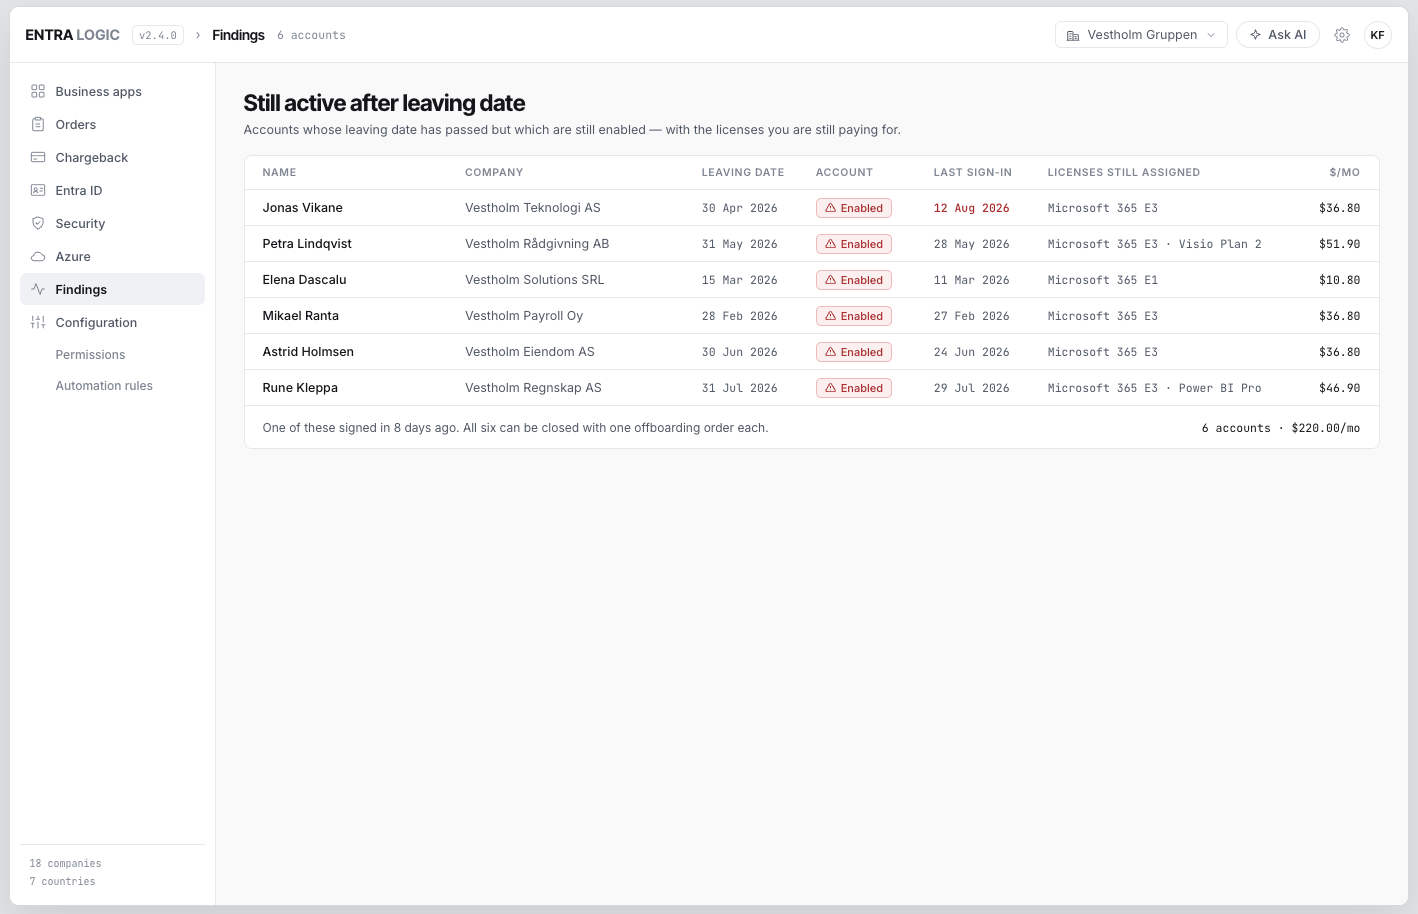This screenshot has height=914, width=1418.
Task: Select Security in the sidebar
Action: pyautogui.click(x=112, y=223)
